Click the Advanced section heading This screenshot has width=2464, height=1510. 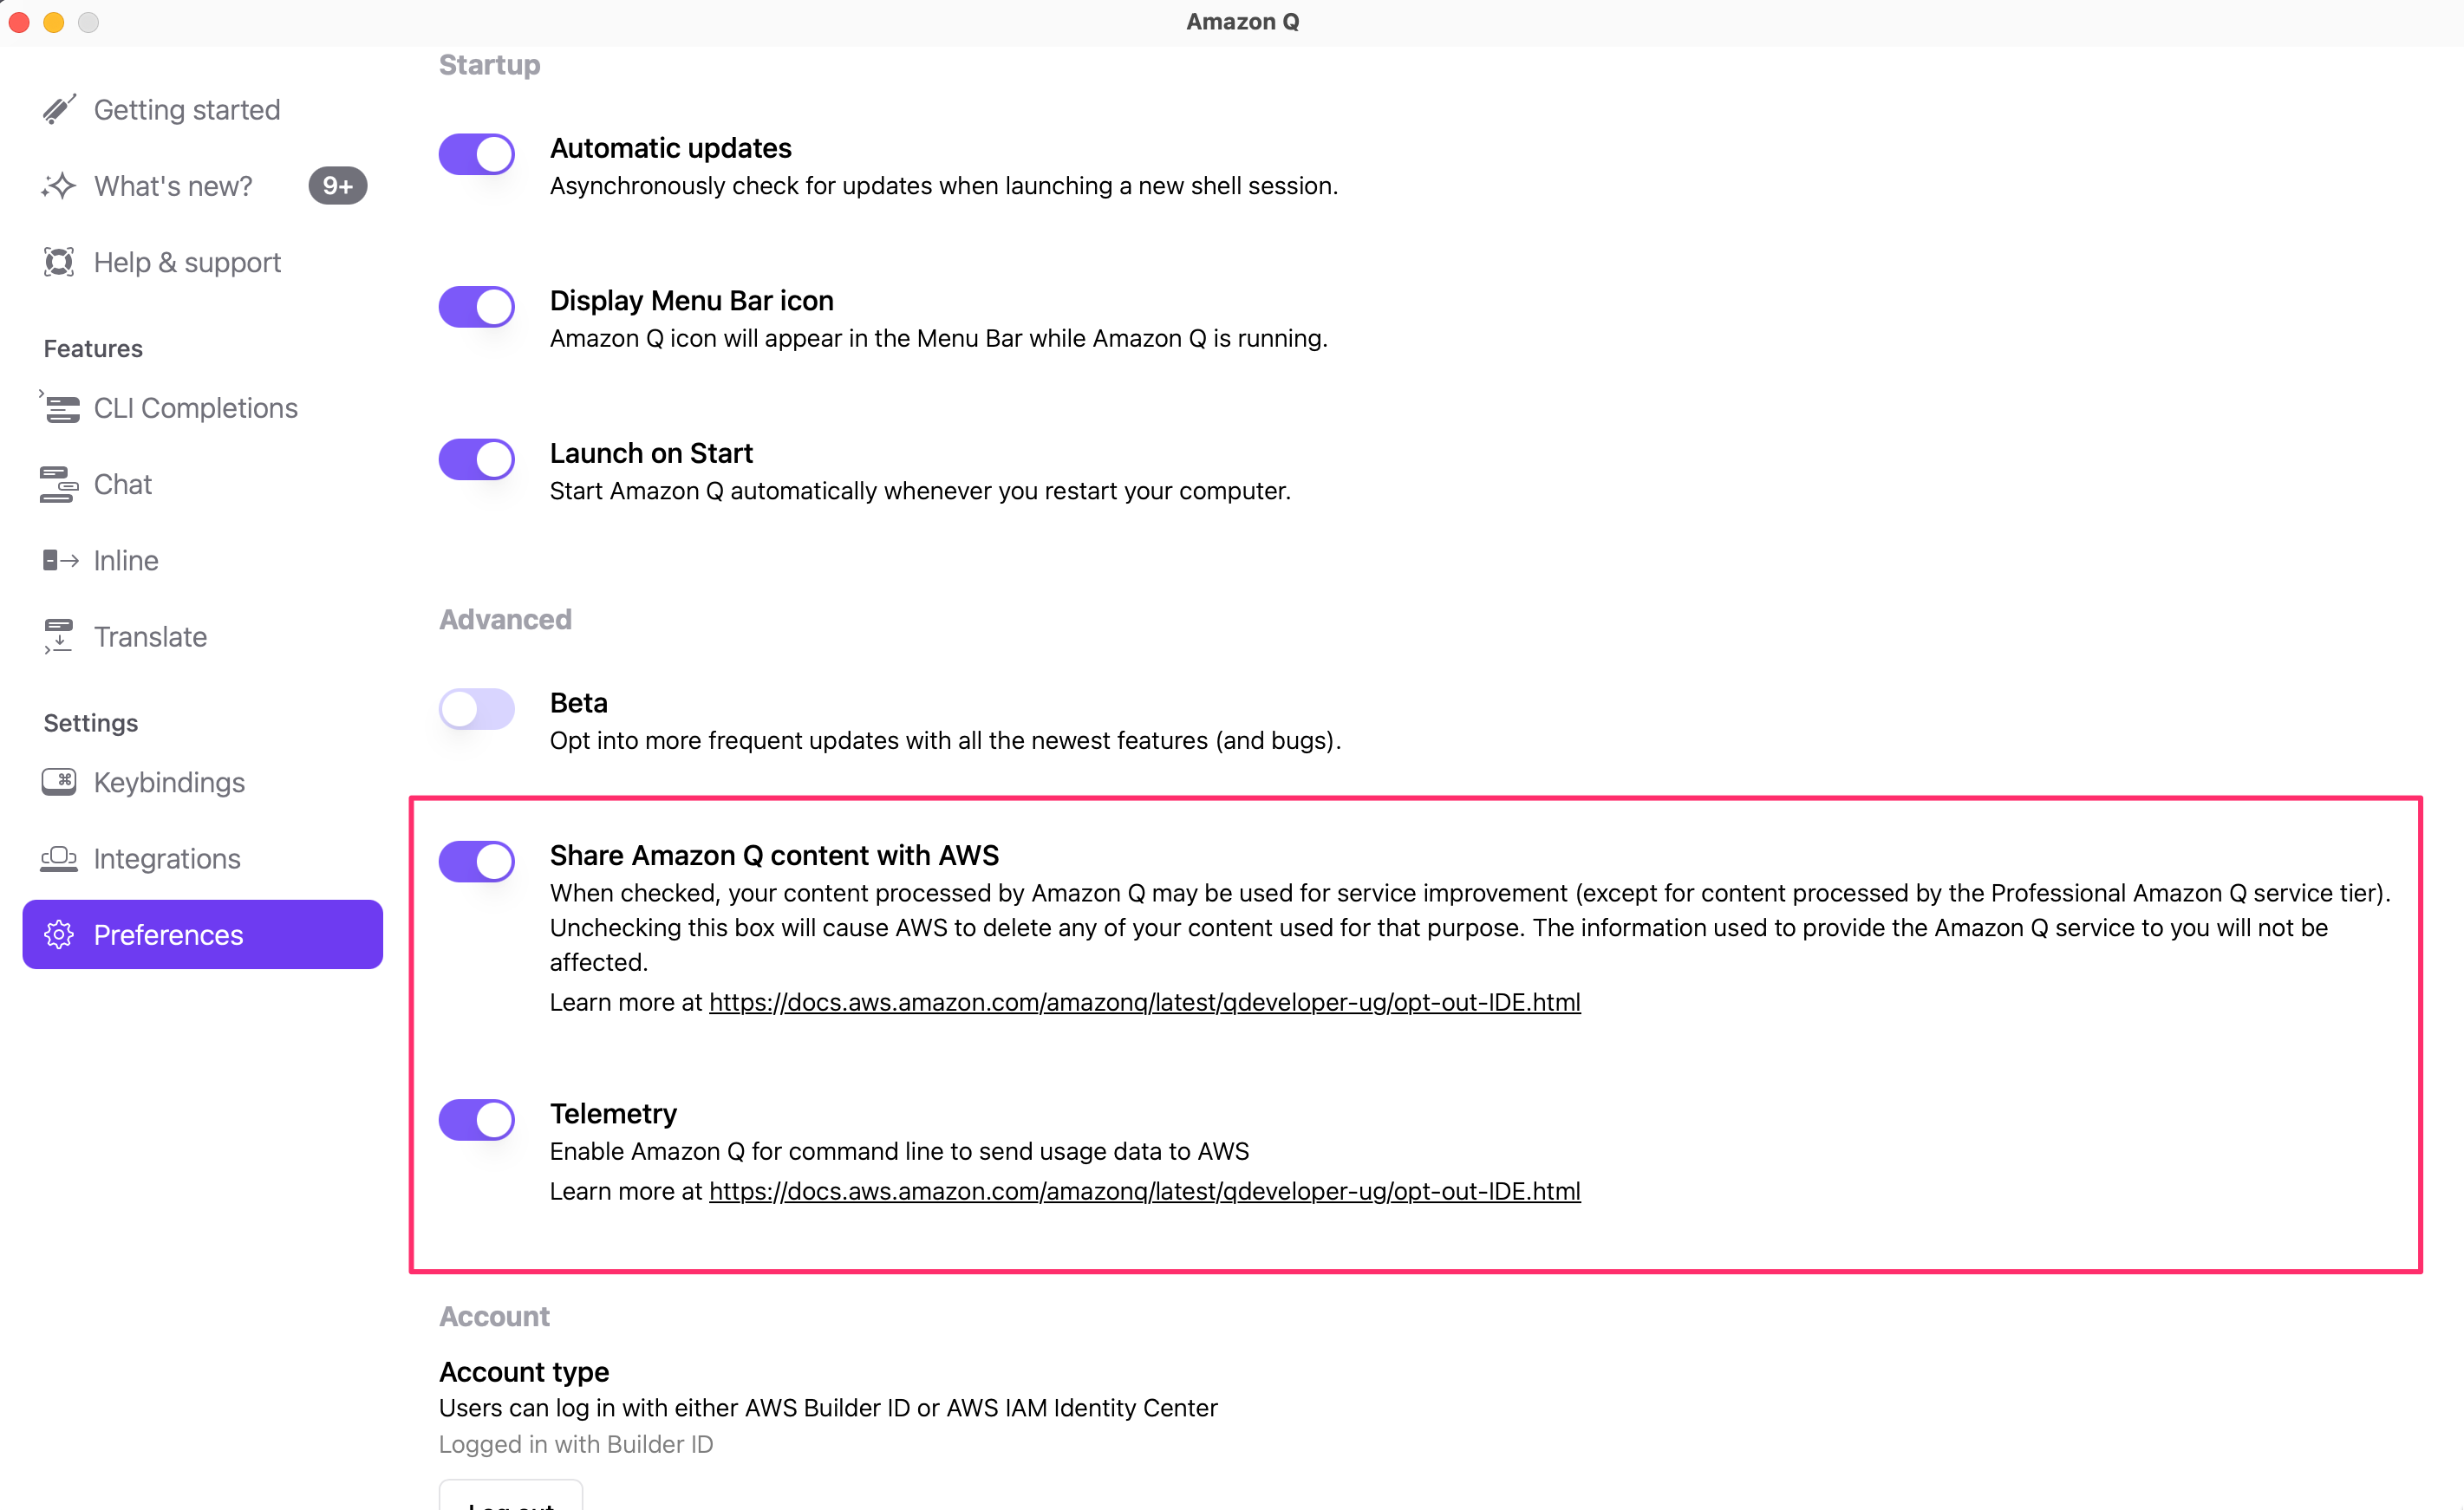click(505, 619)
